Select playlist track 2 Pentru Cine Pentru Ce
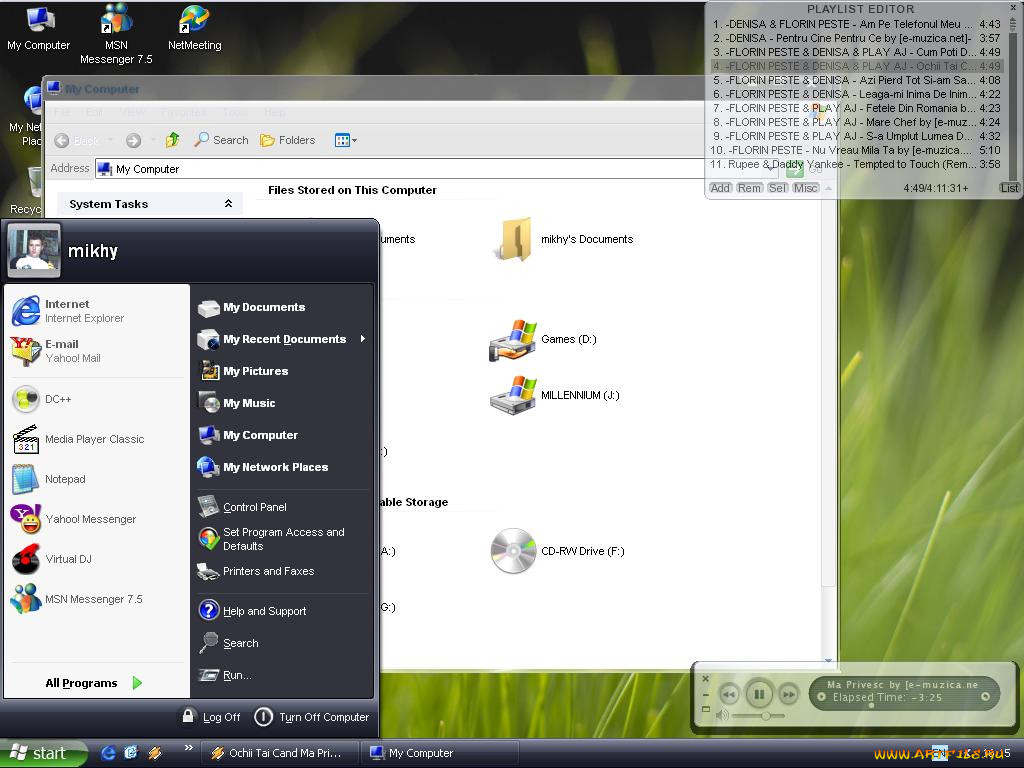 [856, 38]
